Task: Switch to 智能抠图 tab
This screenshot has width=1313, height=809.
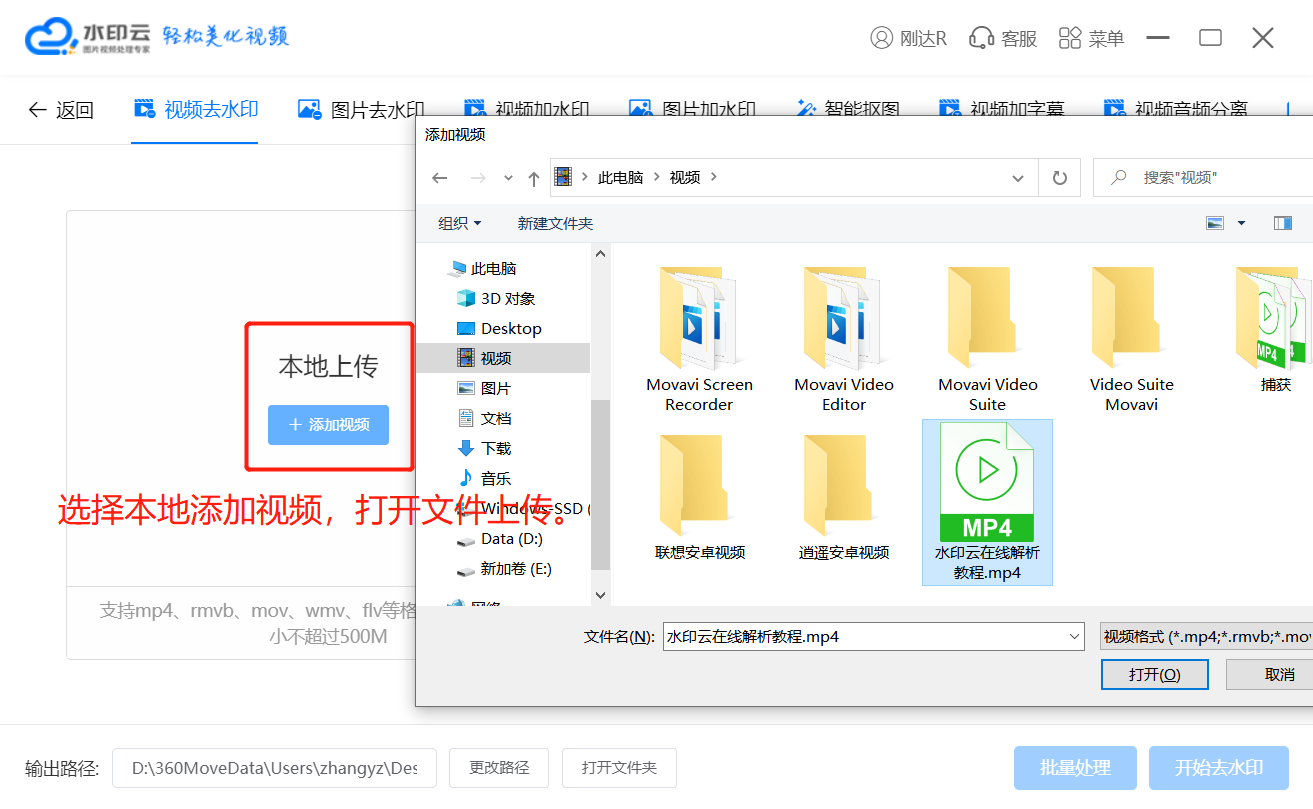Action: 848,110
